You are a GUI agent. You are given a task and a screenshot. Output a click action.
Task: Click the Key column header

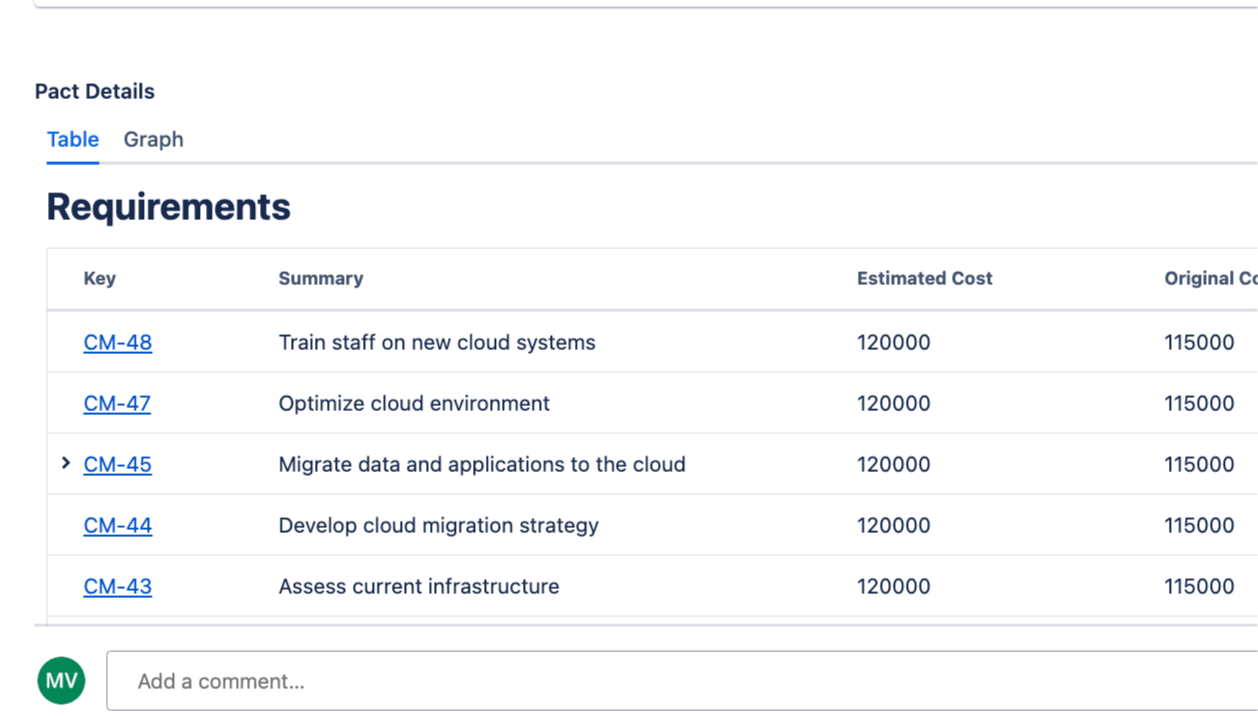(100, 279)
